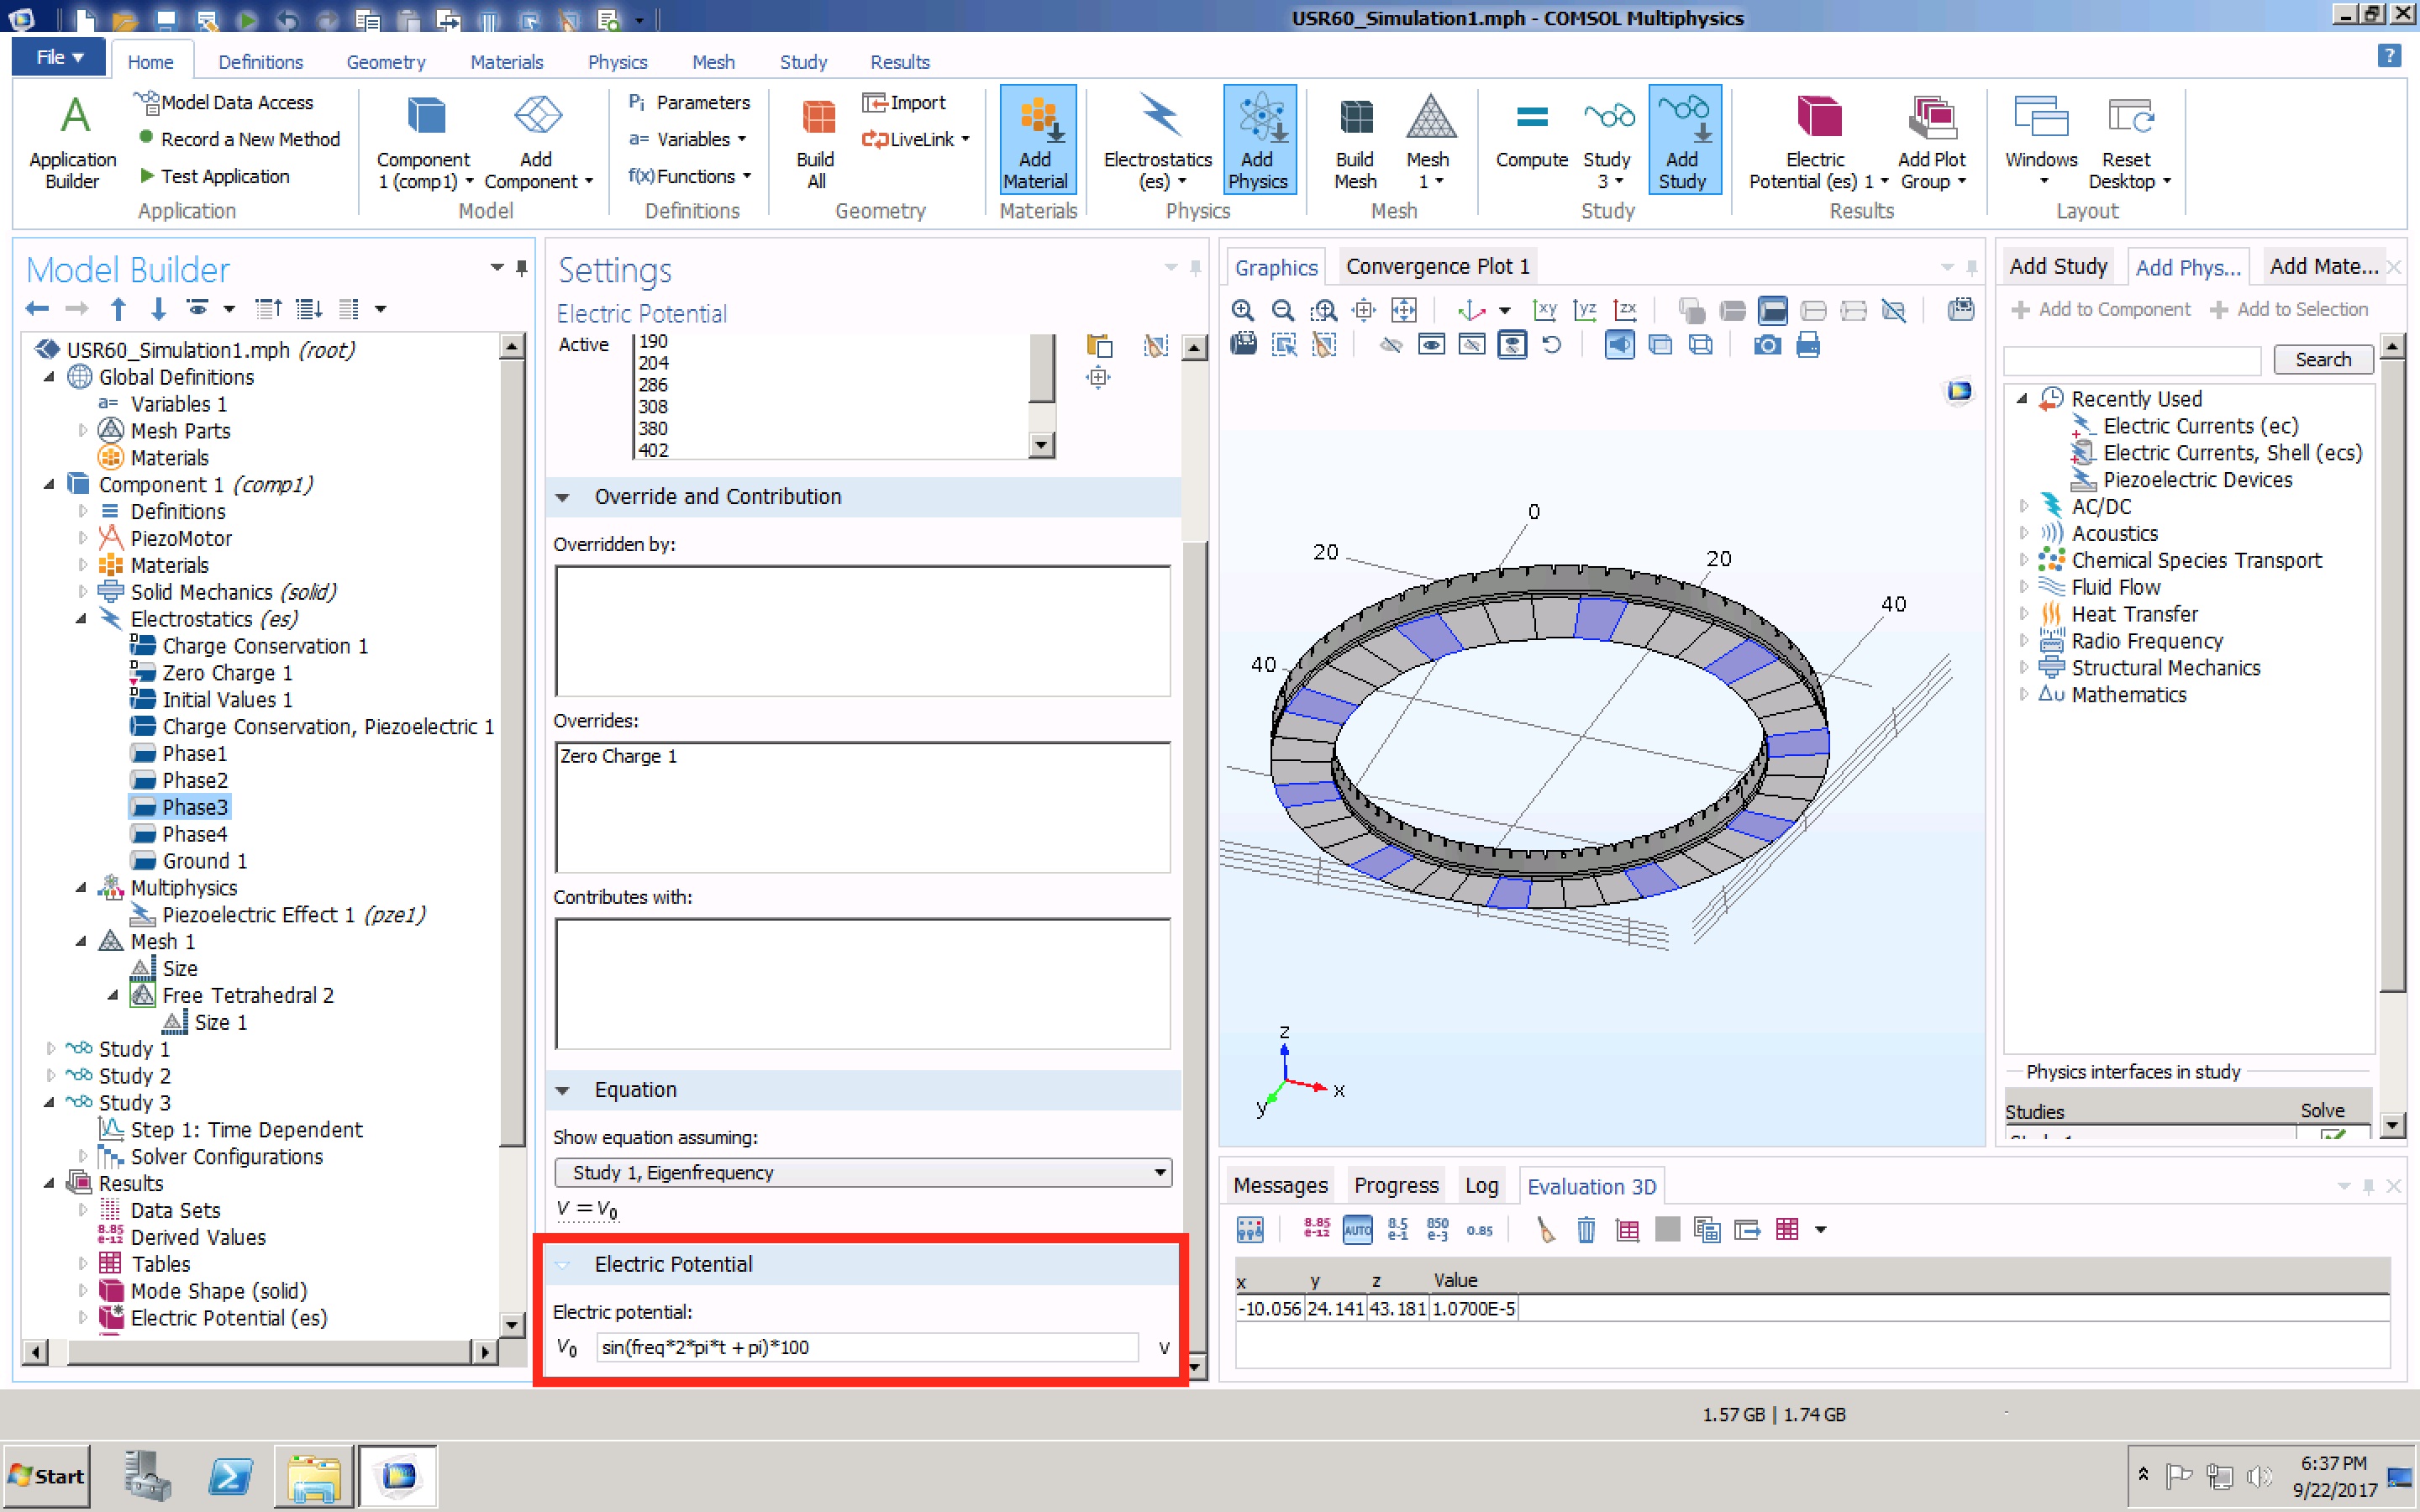2420x1512 pixels.
Task: Open the Mesh ribbon tab
Action: click(x=713, y=62)
